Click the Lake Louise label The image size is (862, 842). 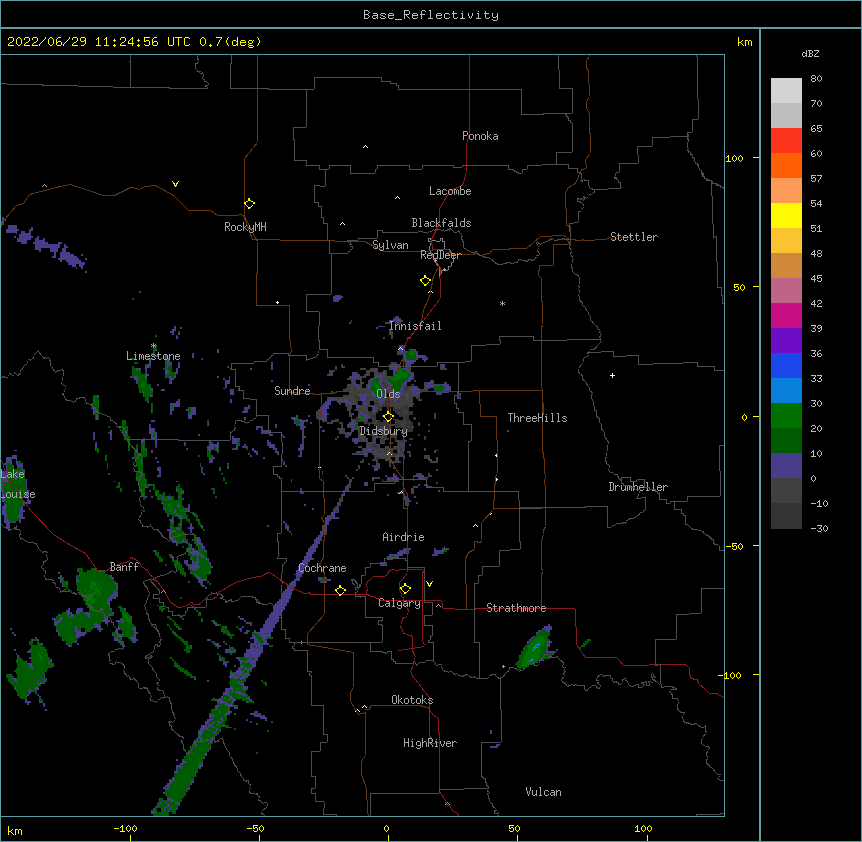(x=18, y=484)
